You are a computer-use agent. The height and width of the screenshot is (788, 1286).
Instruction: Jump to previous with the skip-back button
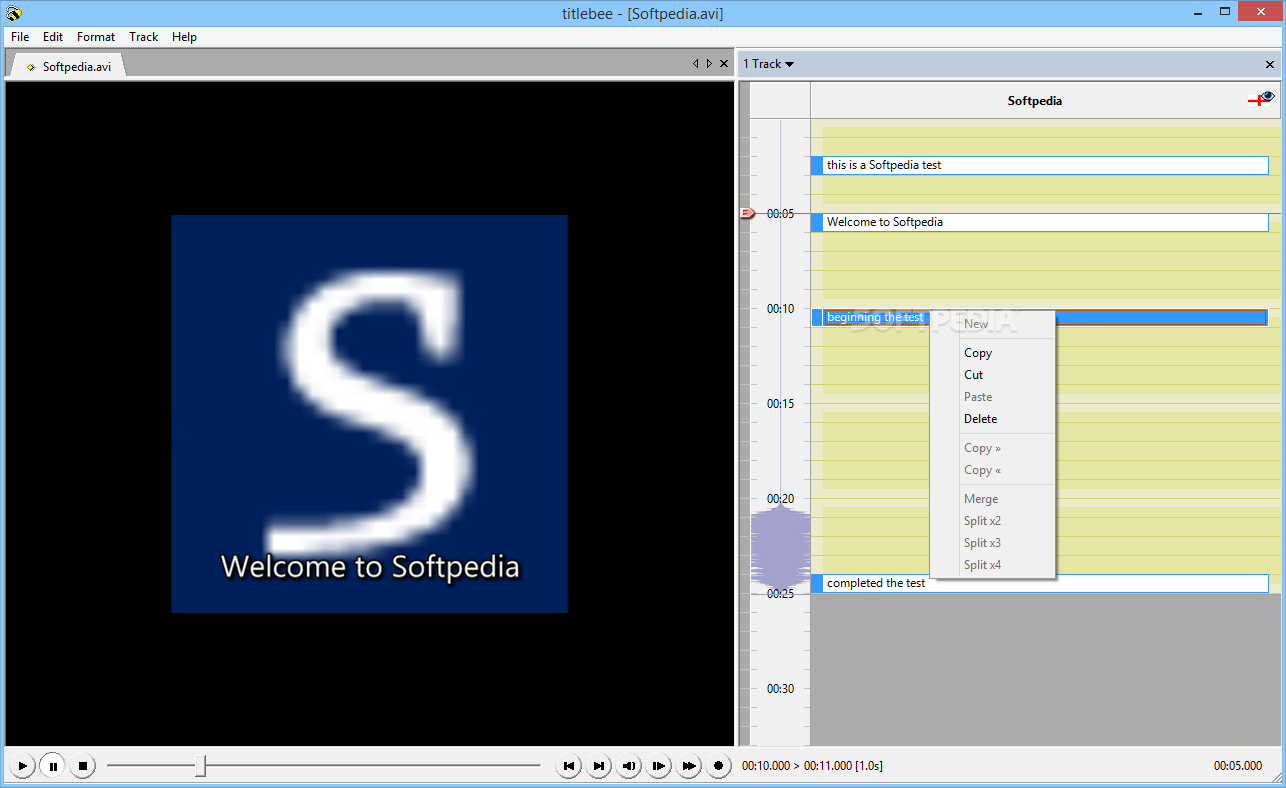pyautogui.click(x=569, y=766)
